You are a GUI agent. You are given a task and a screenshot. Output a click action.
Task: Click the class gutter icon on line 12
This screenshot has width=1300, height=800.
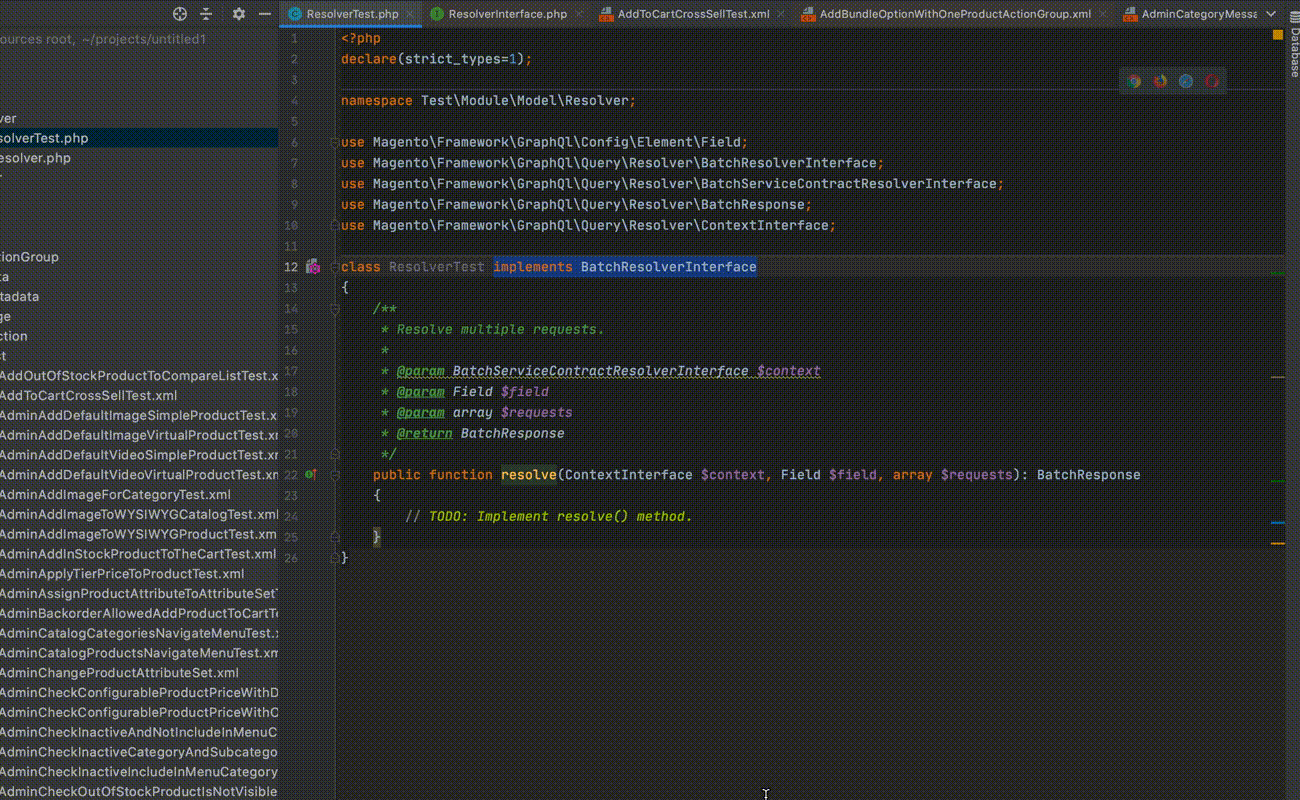click(313, 267)
